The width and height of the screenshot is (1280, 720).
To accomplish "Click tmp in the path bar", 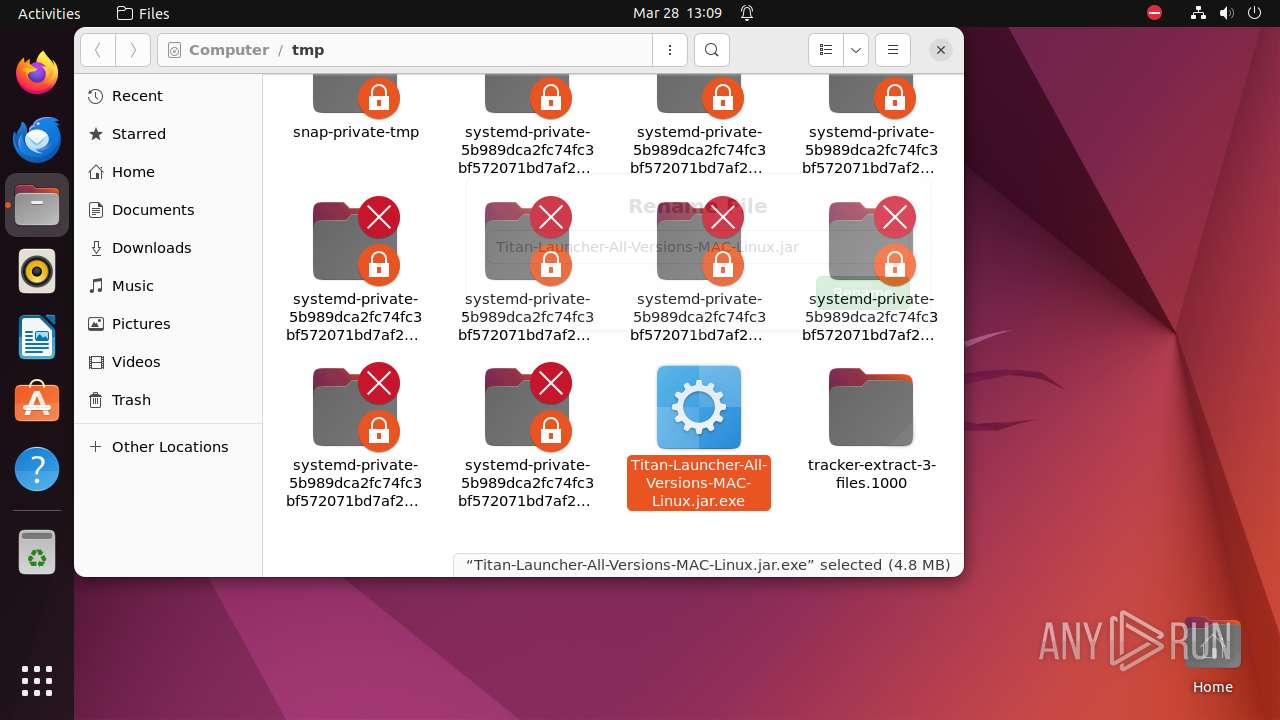I will (308, 50).
